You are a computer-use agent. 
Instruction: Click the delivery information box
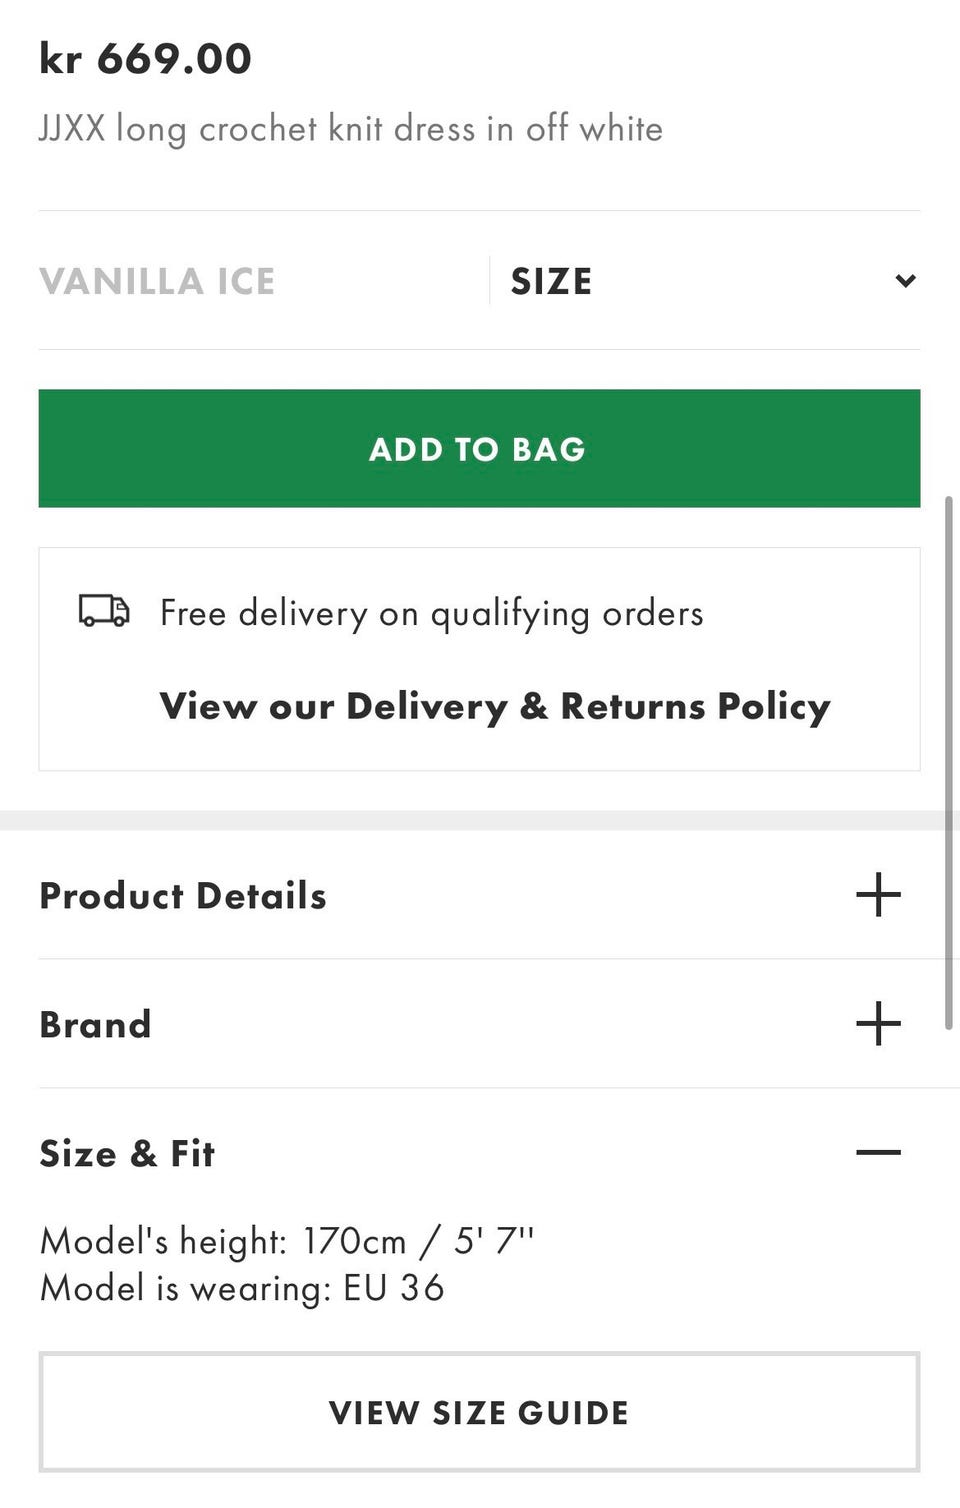coord(479,659)
